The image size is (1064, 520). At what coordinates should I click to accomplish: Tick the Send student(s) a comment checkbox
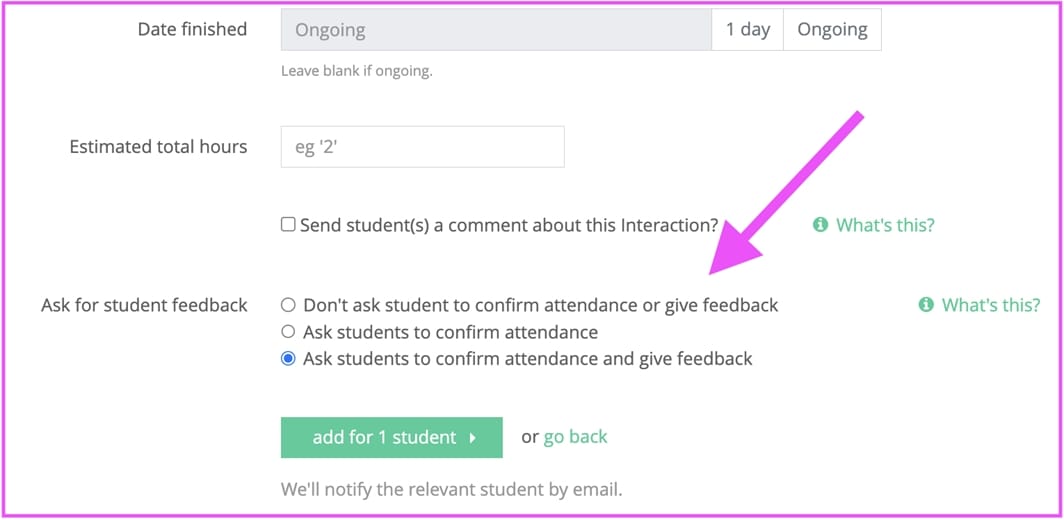click(288, 225)
